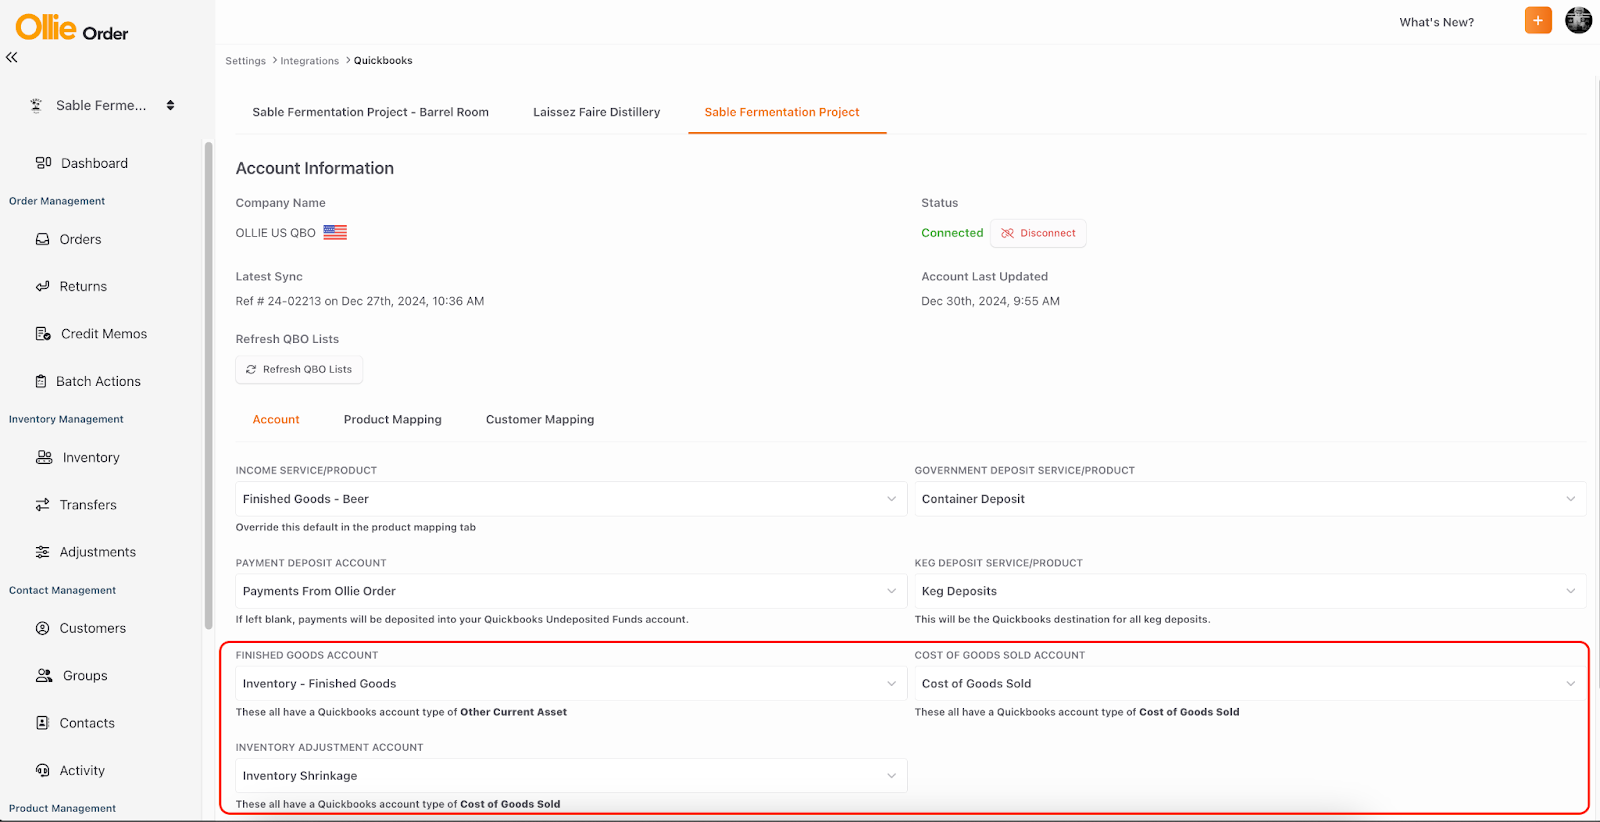Image resolution: width=1600 pixels, height=822 pixels.
Task: Click the Credit Memos icon
Action: (43, 334)
